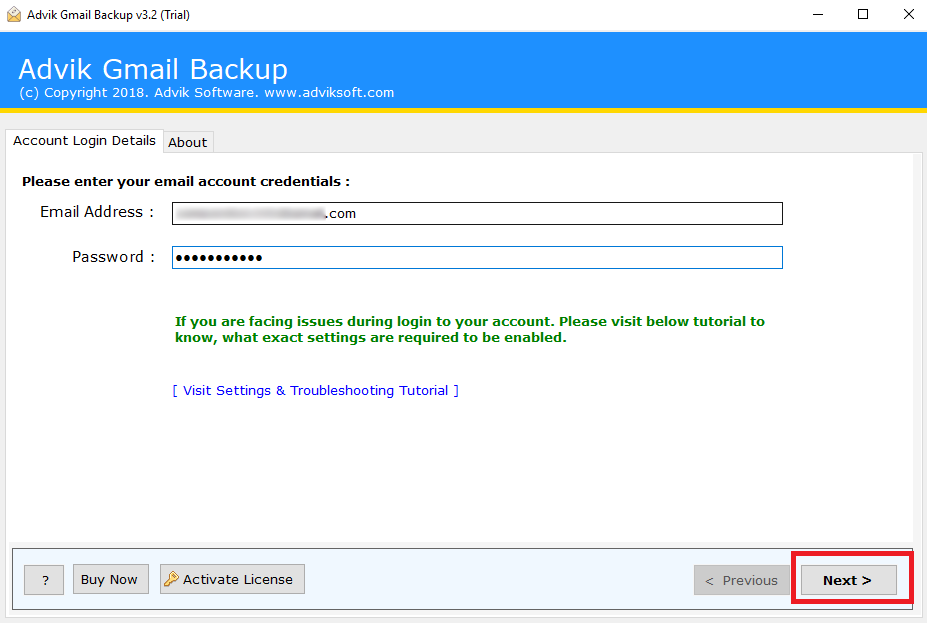The height and width of the screenshot is (623, 927).
Task: Open help with the question mark button
Action: click(44, 580)
